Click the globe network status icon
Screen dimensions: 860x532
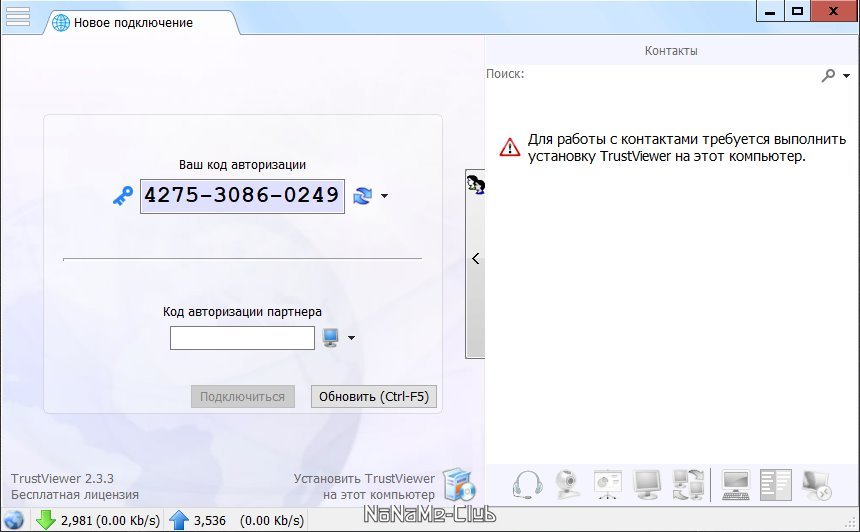(14, 520)
